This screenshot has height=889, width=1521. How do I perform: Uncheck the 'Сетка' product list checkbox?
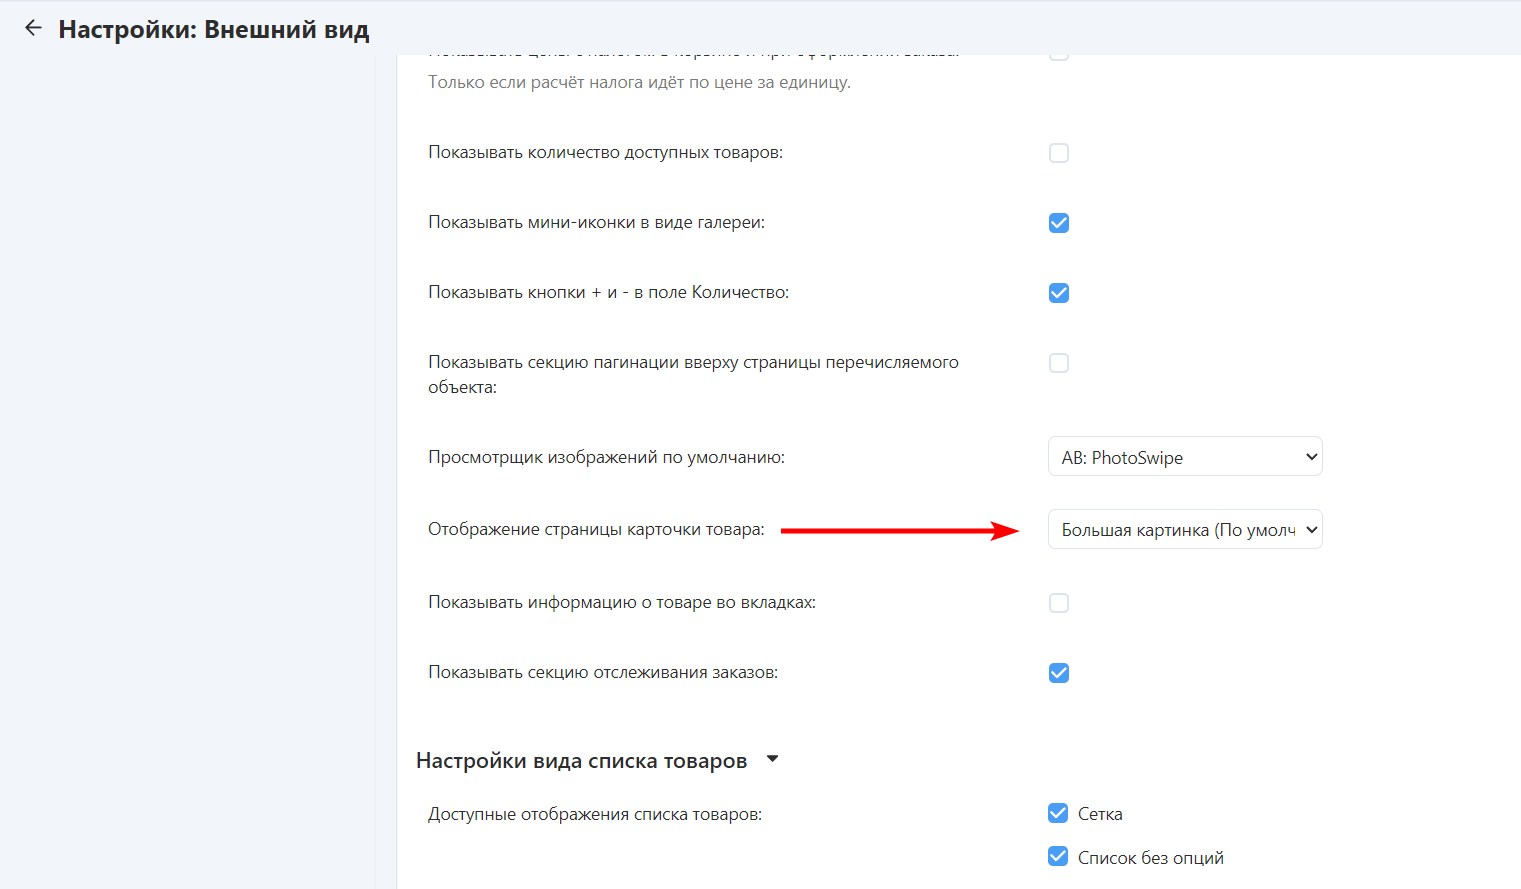click(x=1057, y=813)
